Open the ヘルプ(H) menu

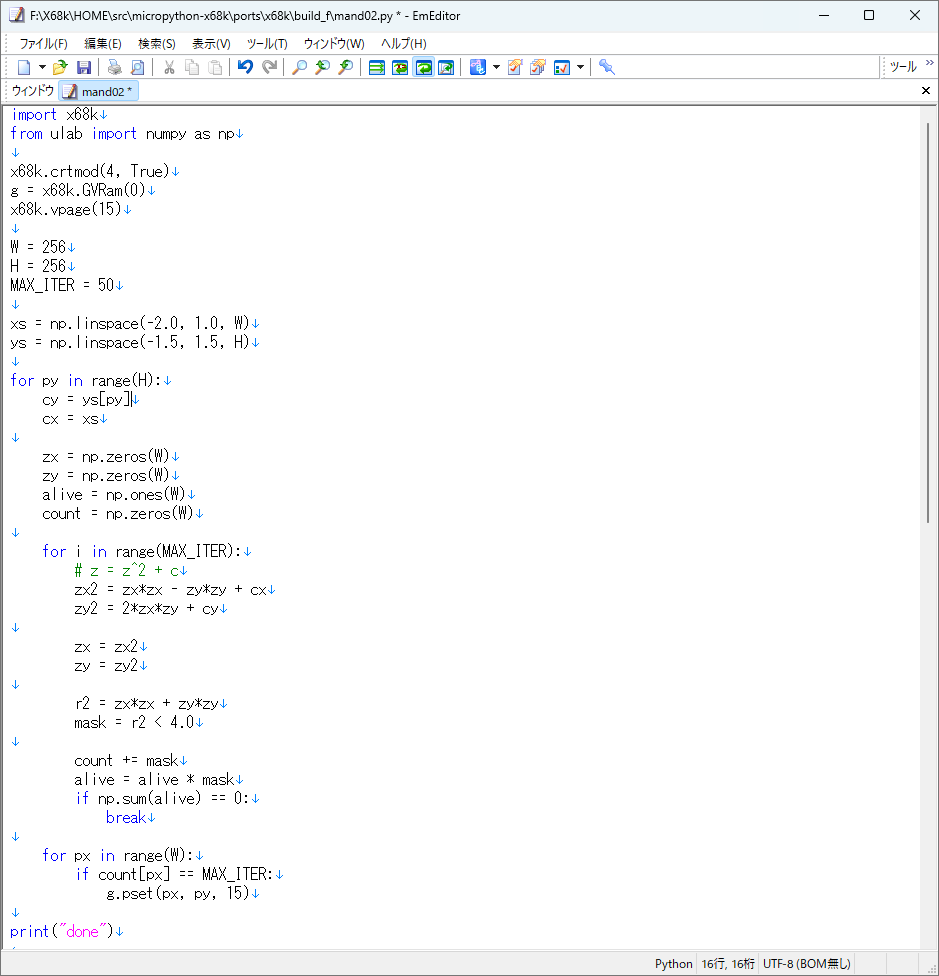coord(404,44)
